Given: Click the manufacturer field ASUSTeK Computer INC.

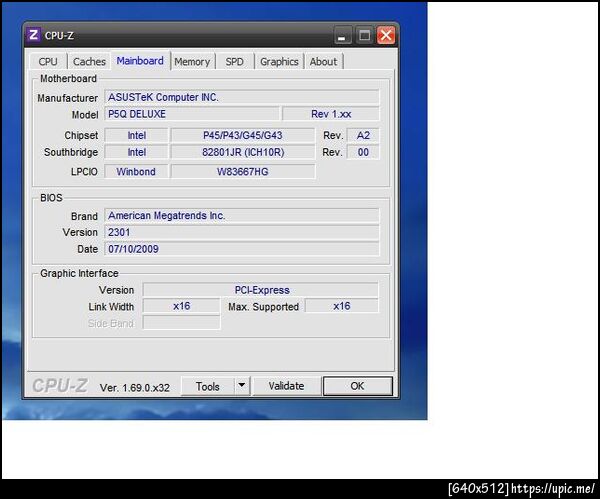Looking at the screenshot, I should pyautogui.click(x=242, y=97).
